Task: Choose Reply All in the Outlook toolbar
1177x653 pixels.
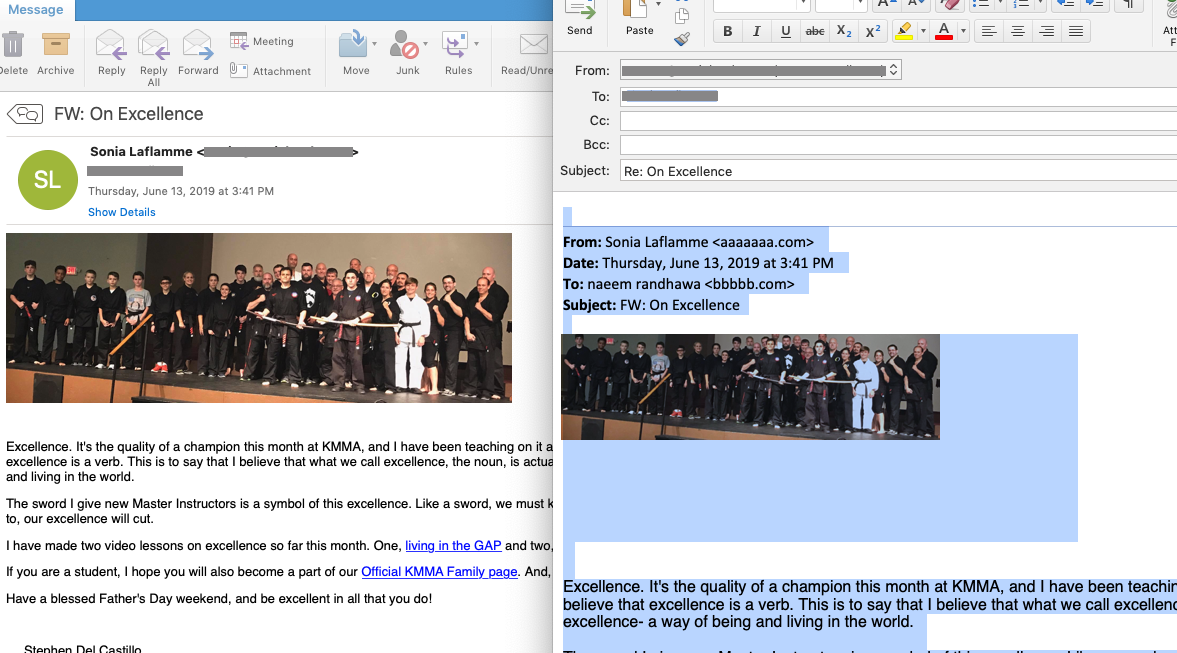Action: (153, 57)
